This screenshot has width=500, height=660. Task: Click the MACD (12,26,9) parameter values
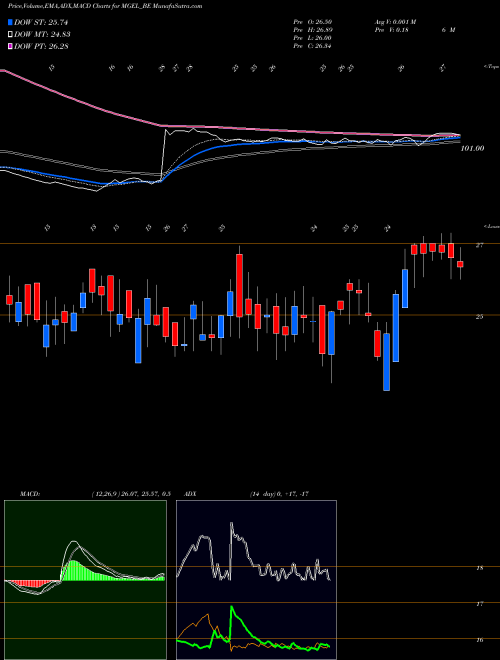point(130,493)
